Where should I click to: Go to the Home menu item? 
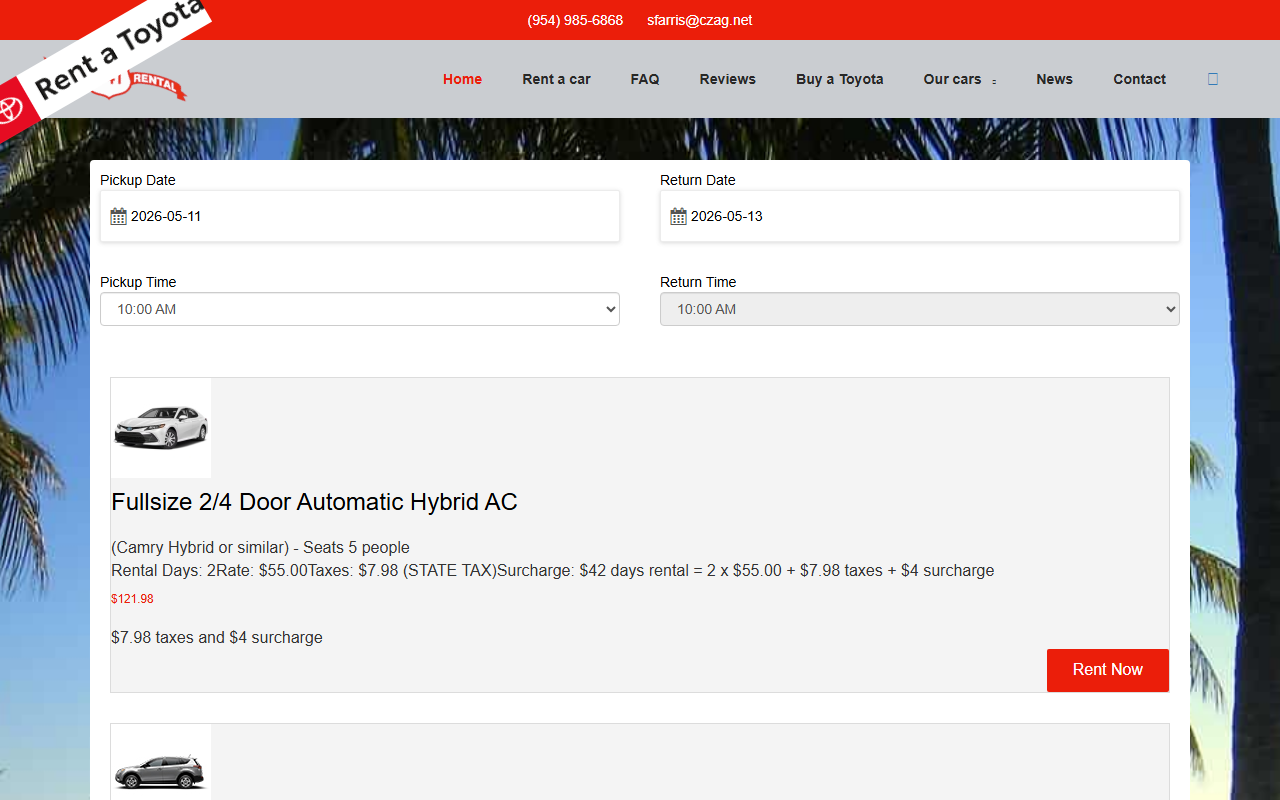462,79
